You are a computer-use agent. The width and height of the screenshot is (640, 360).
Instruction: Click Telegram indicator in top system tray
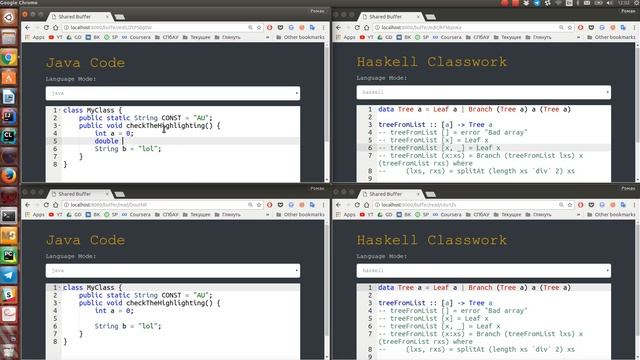click(537, 3)
